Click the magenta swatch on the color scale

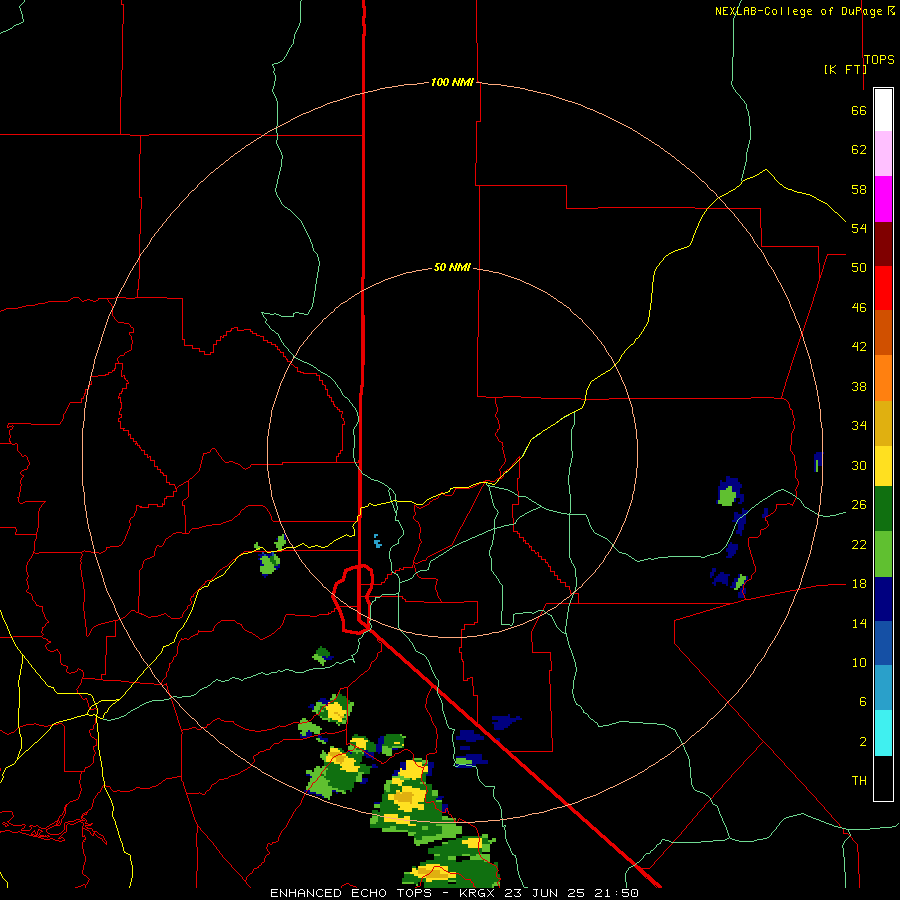point(883,199)
